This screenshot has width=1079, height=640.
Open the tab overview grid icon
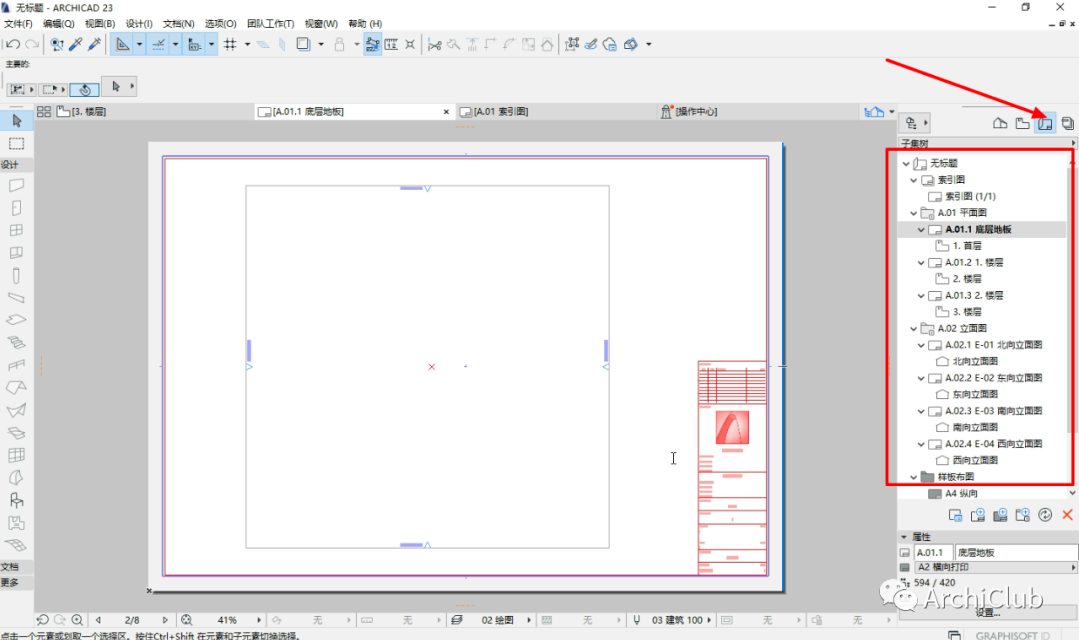[x=44, y=111]
